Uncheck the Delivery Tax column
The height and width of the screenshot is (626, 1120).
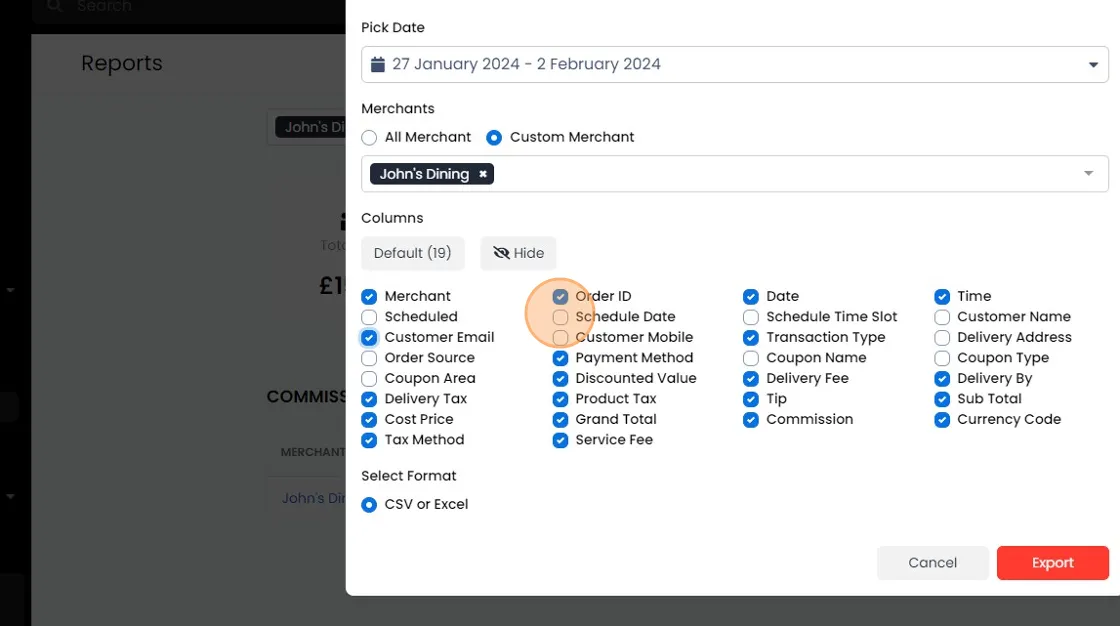tap(369, 399)
